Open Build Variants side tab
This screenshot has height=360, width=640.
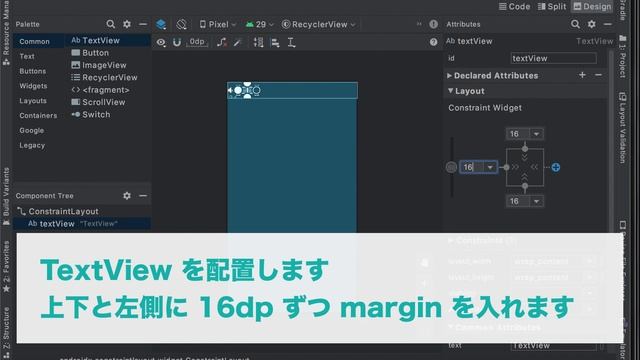pos(6,196)
